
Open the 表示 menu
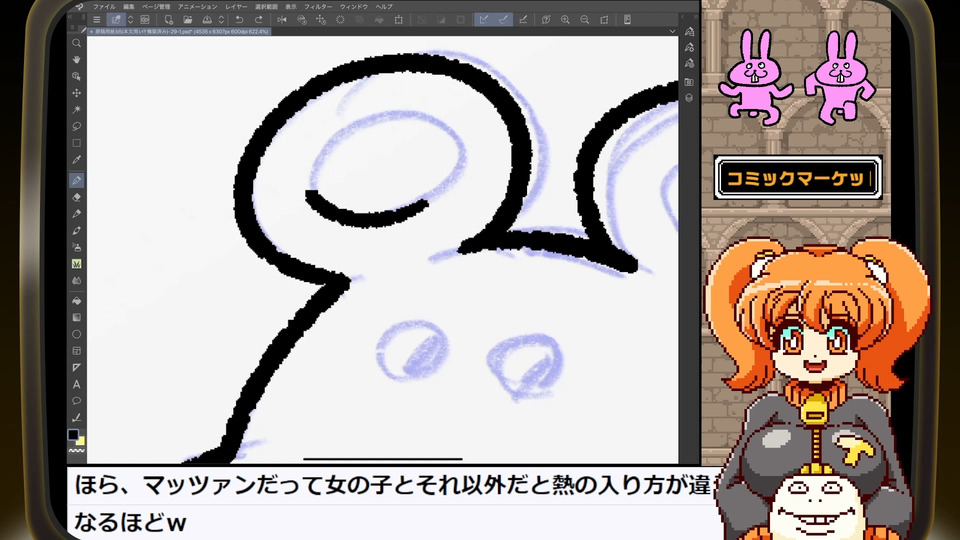291,6
